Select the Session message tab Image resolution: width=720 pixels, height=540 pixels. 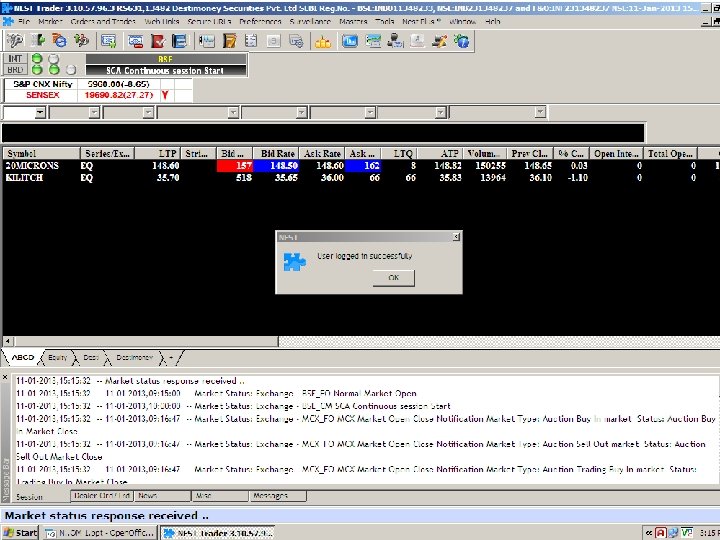tap(29, 497)
